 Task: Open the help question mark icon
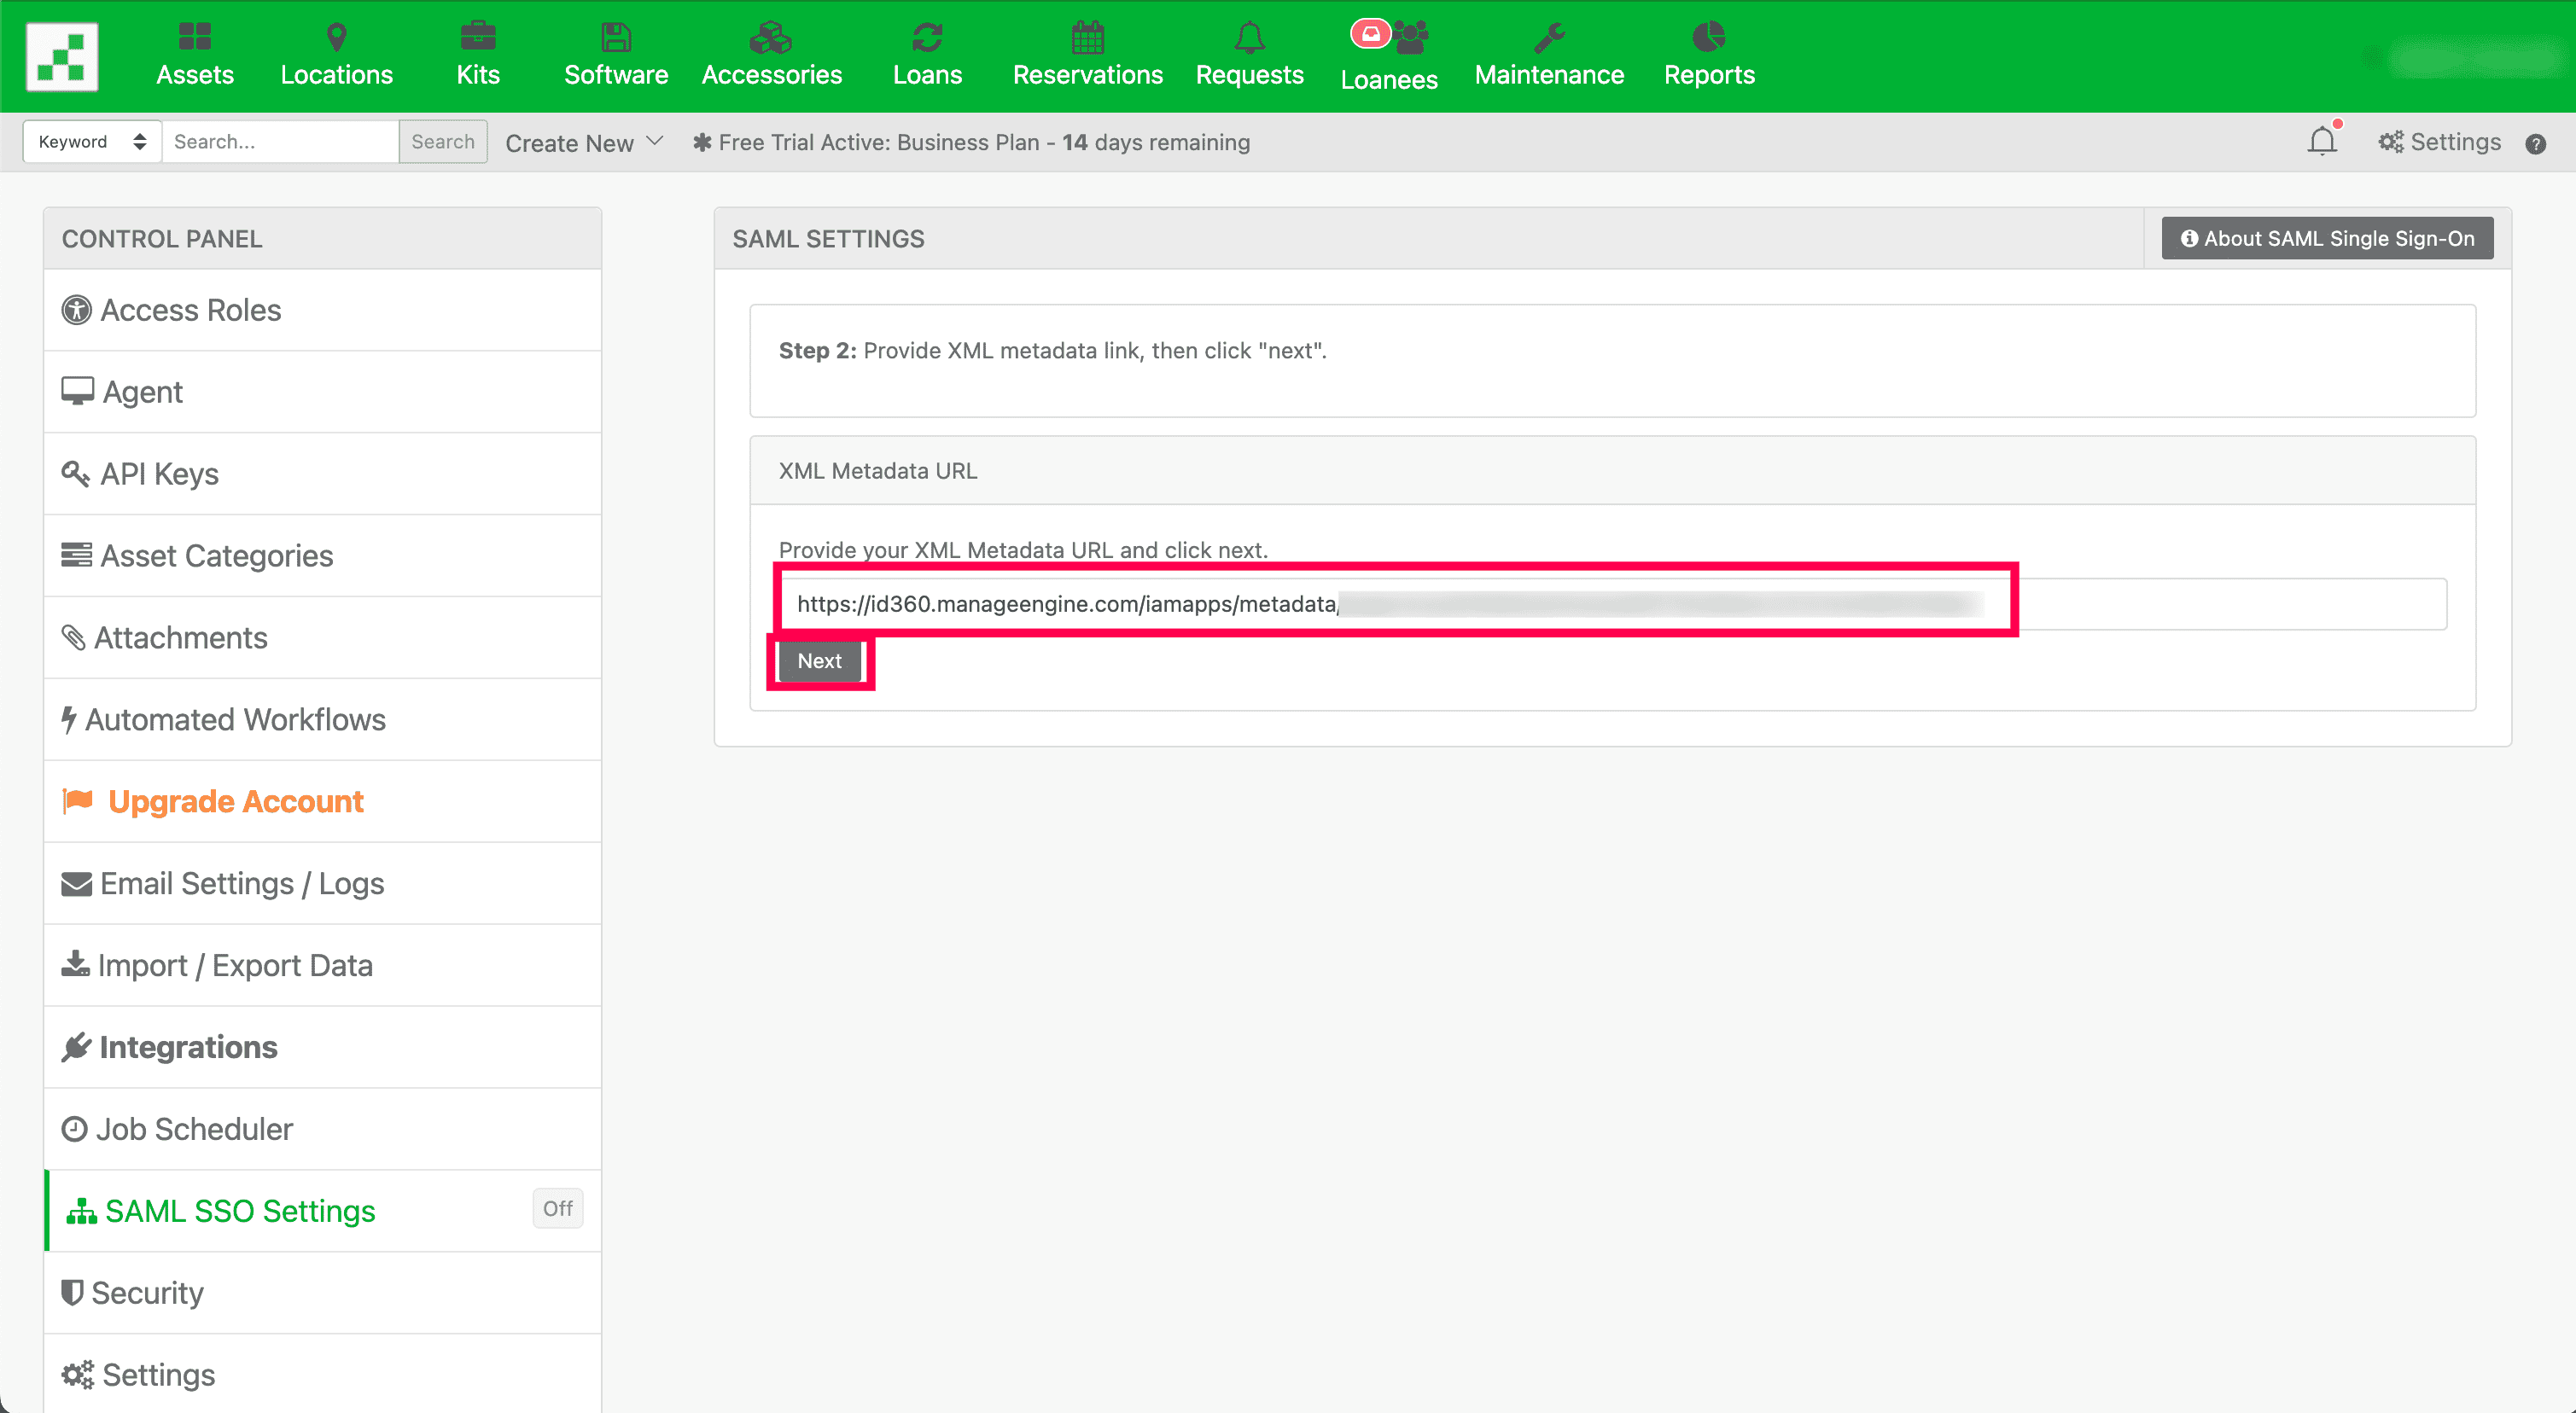(x=2535, y=144)
